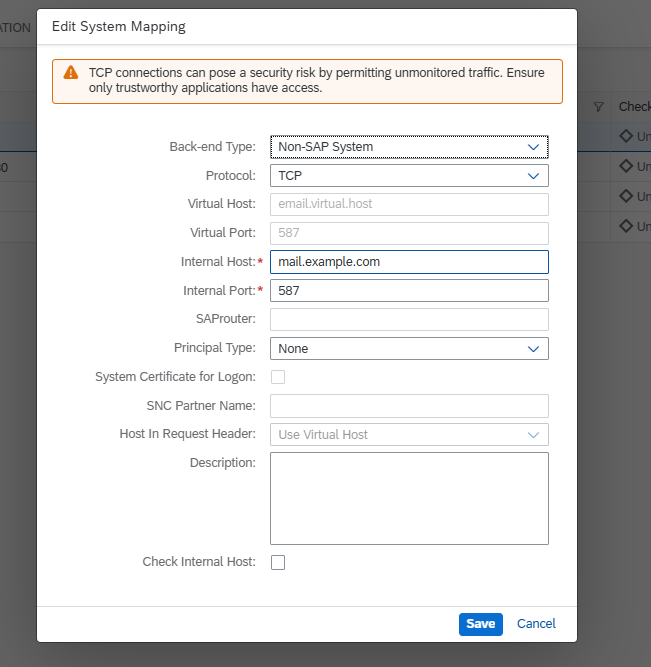This screenshot has height=667, width=651.
Task: Click the Check column header in background
Action: [634, 107]
